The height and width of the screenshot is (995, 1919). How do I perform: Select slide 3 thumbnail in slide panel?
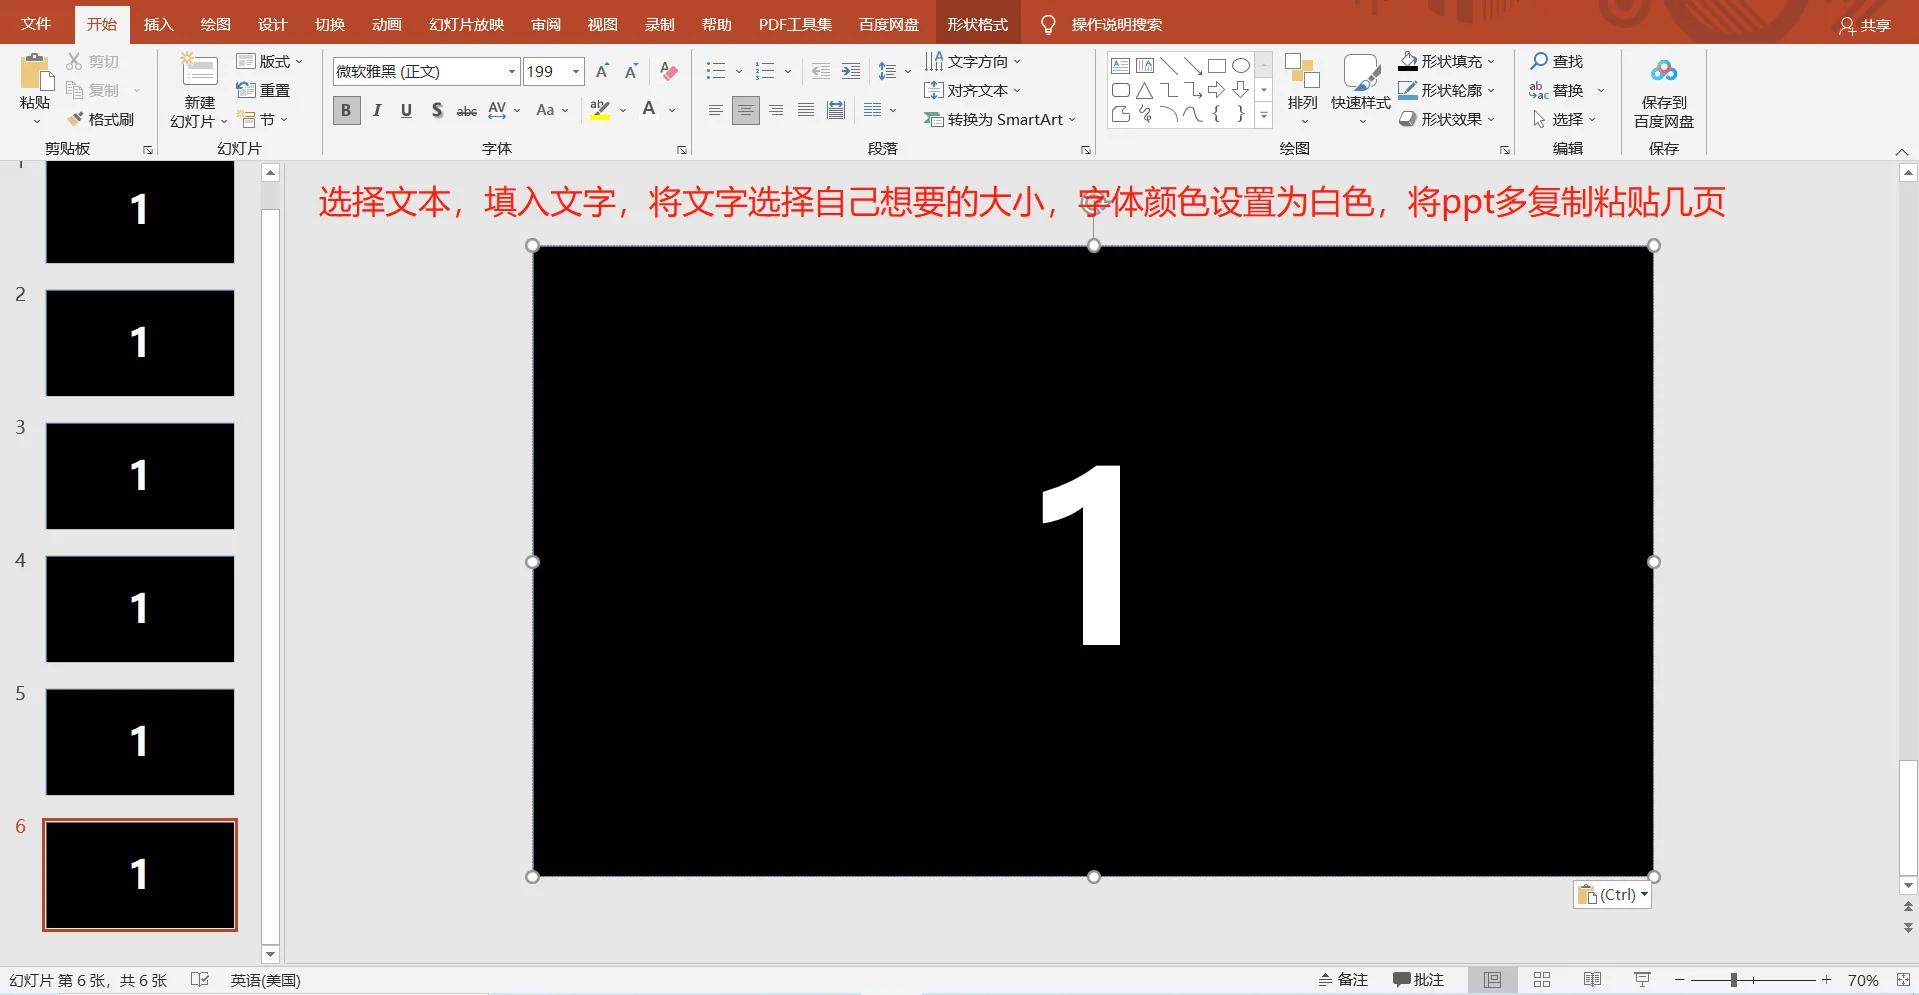pyautogui.click(x=139, y=476)
